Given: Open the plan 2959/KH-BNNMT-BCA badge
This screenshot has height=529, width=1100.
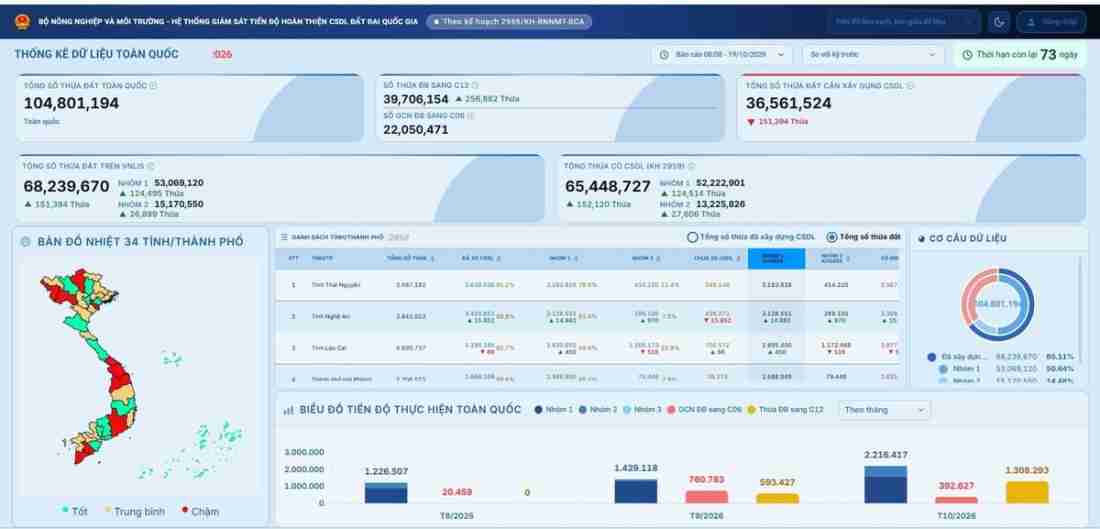Looking at the screenshot, I should click(509, 22).
